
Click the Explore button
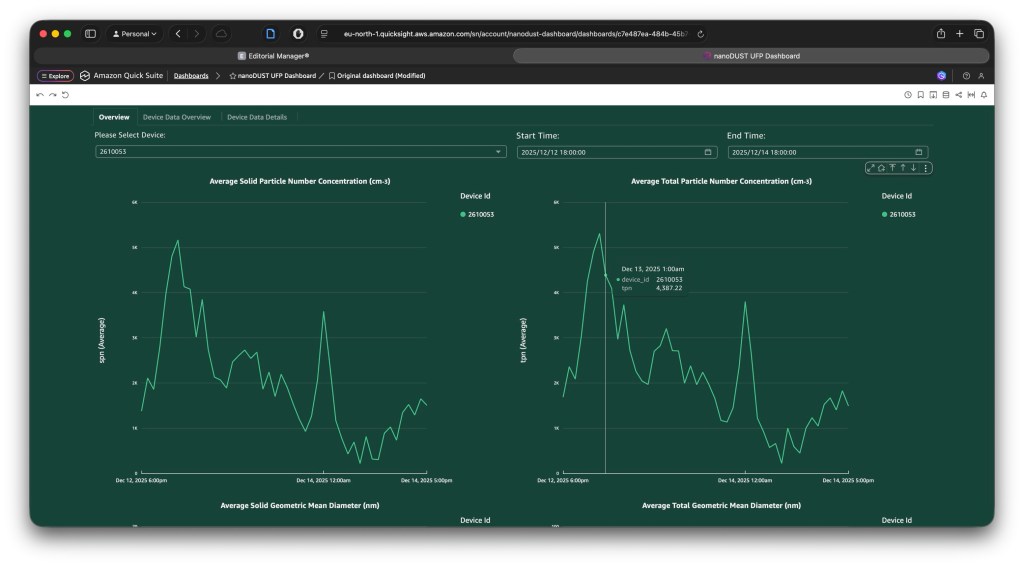[55, 76]
